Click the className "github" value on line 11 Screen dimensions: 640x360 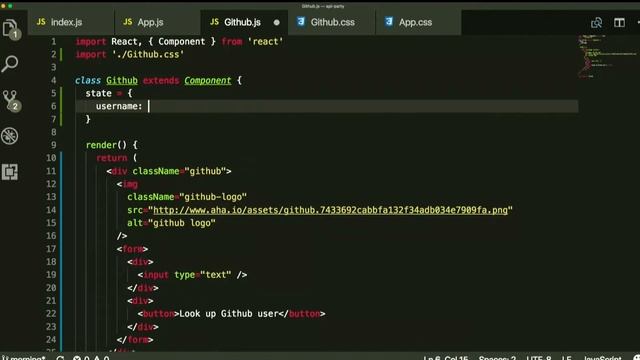205,171
